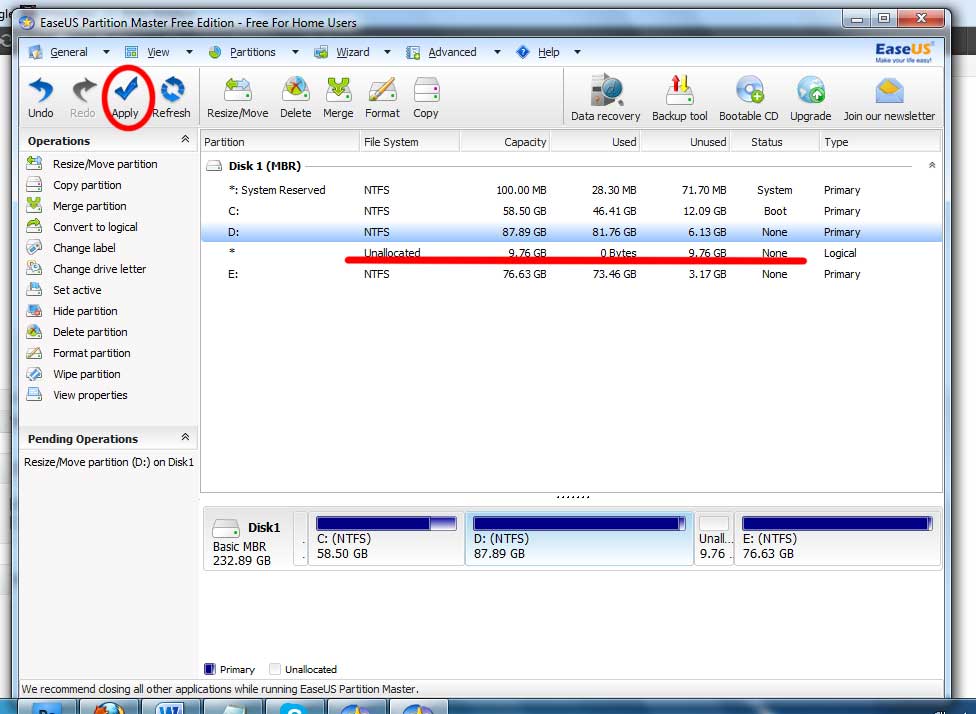Expand dropdown arrow next to Advanced
This screenshot has width=976, height=714.
pyautogui.click(x=497, y=52)
